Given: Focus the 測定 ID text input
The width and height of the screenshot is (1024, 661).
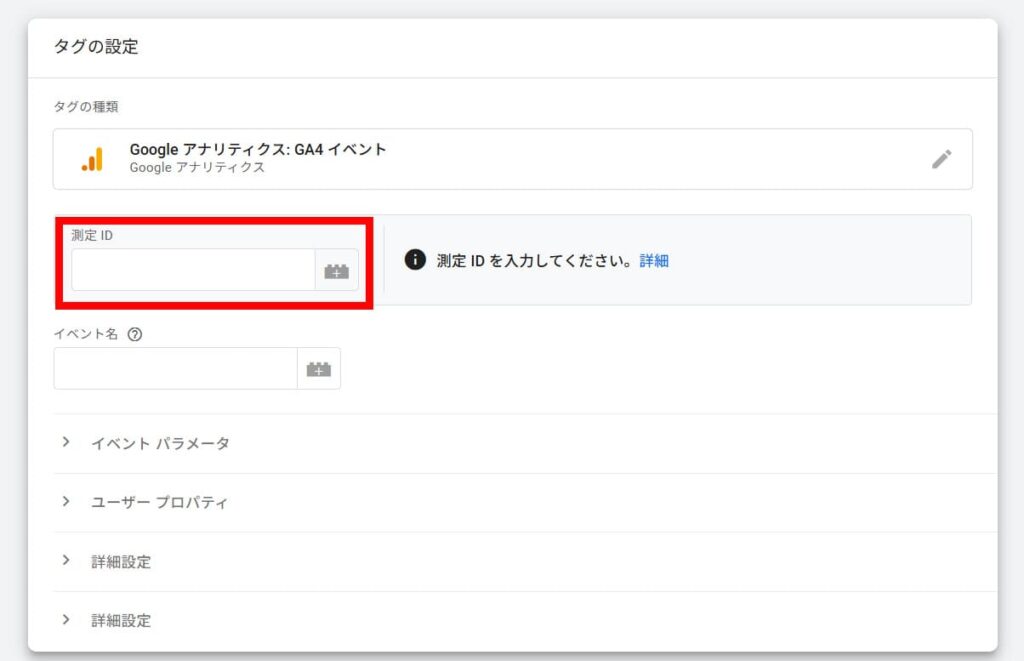Looking at the screenshot, I should [193, 270].
